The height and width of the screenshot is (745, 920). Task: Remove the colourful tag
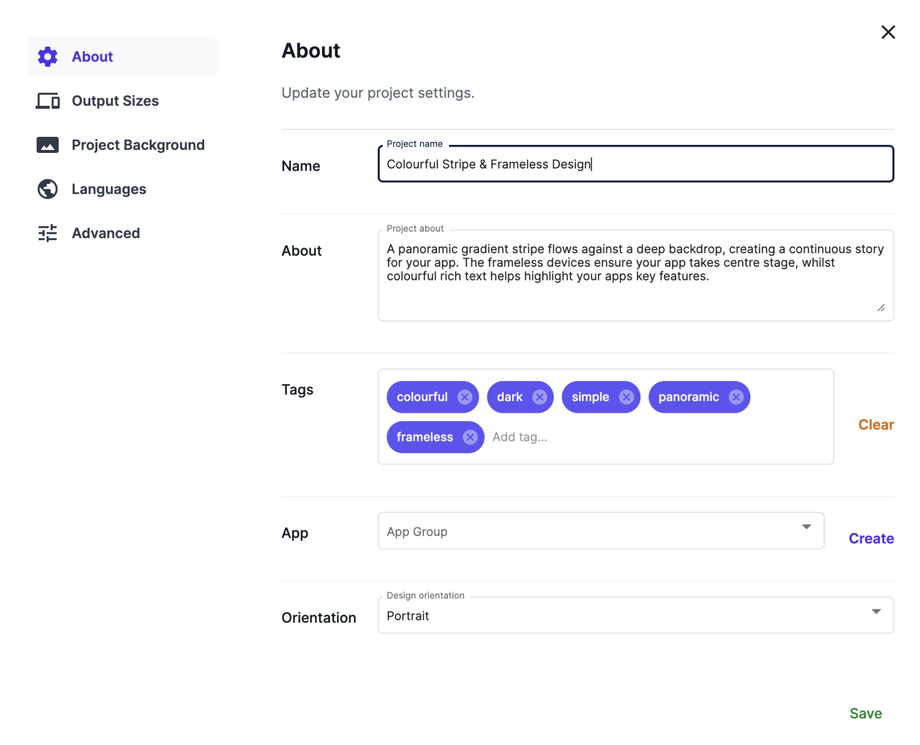tap(465, 397)
